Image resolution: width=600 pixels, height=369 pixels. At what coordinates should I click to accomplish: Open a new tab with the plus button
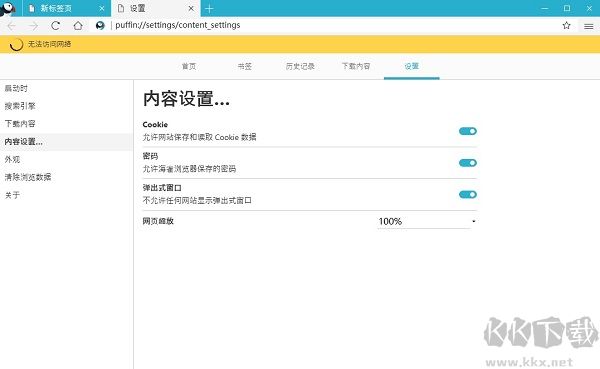pyautogui.click(x=209, y=8)
